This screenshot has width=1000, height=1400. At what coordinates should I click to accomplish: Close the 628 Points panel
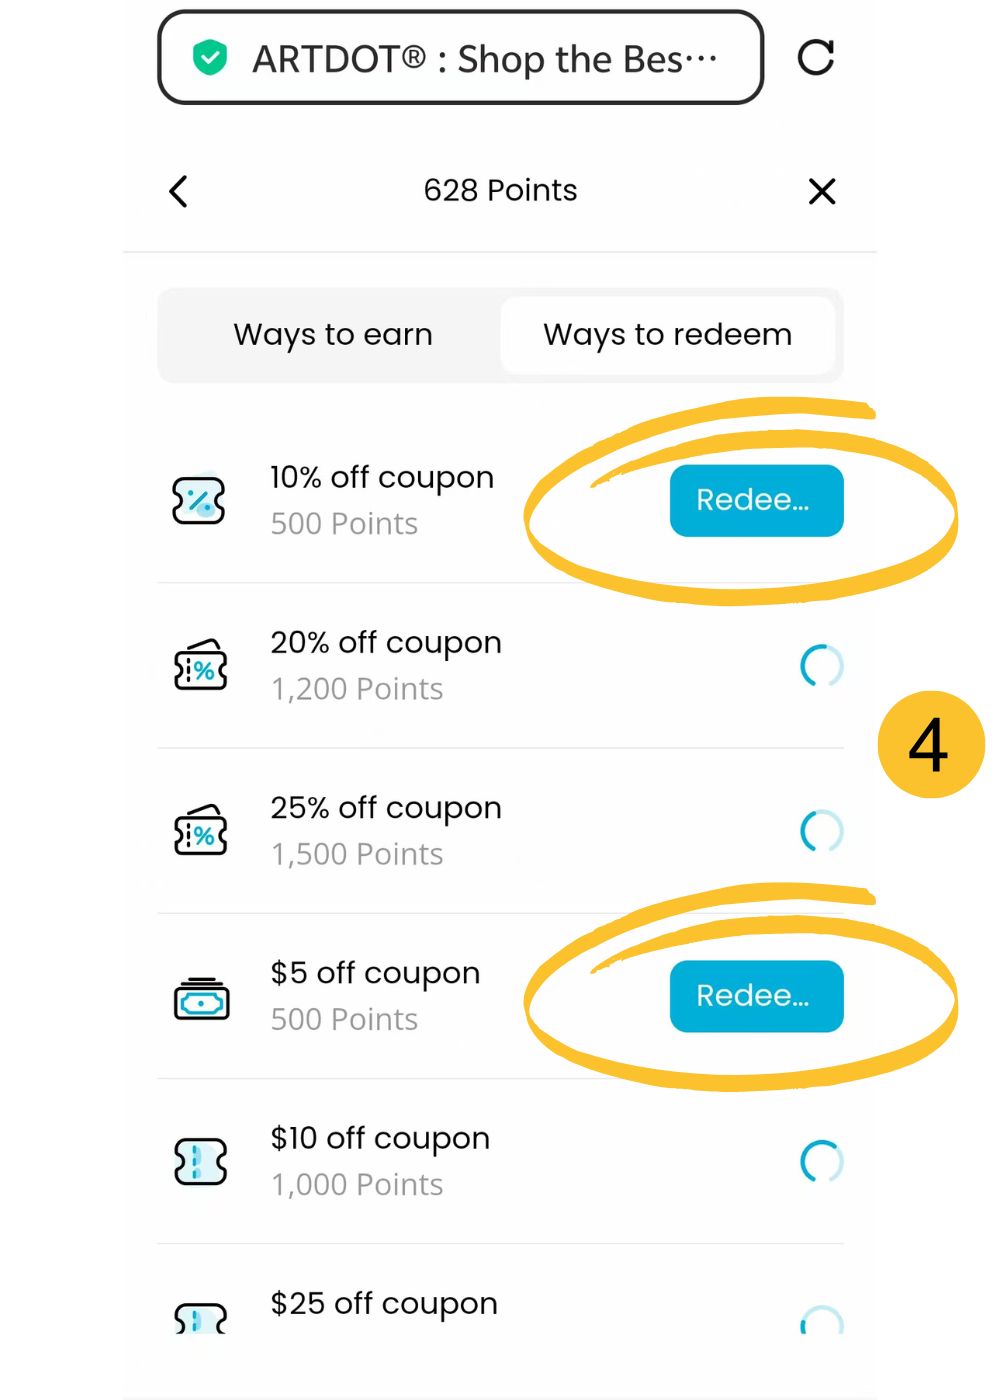click(x=822, y=191)
